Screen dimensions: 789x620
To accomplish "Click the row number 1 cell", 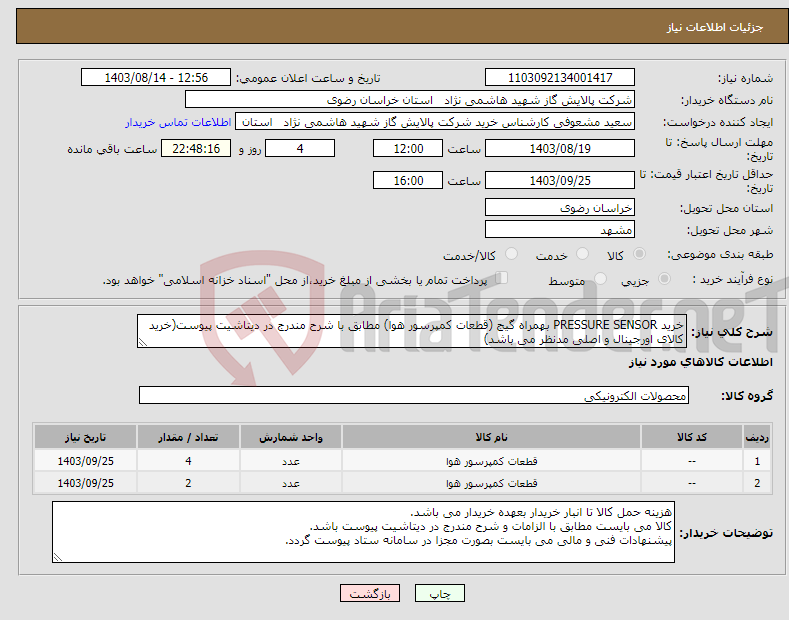I will (757, 461).
